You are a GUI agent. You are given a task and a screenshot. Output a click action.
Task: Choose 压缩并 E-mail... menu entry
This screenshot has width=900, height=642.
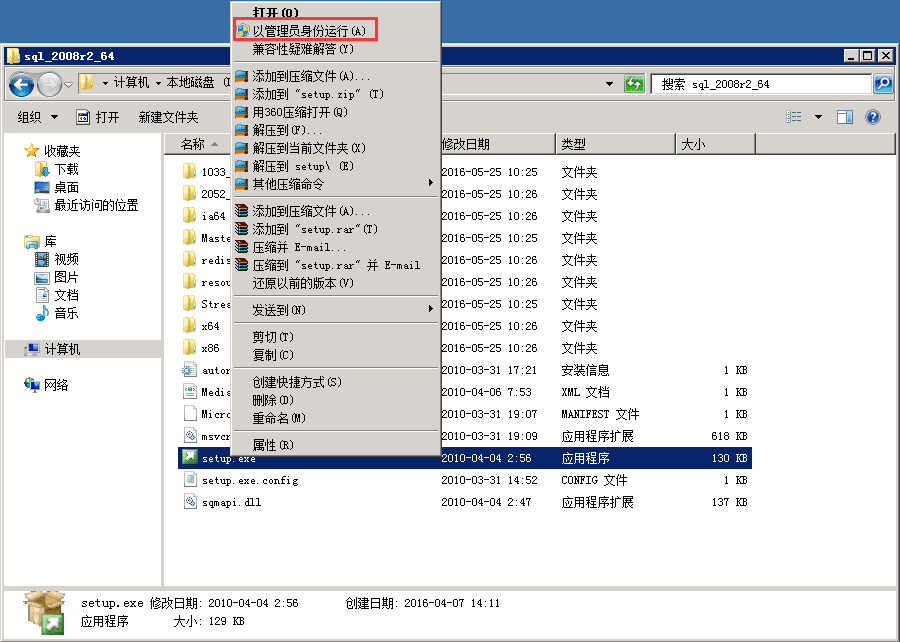click(336, 247)
